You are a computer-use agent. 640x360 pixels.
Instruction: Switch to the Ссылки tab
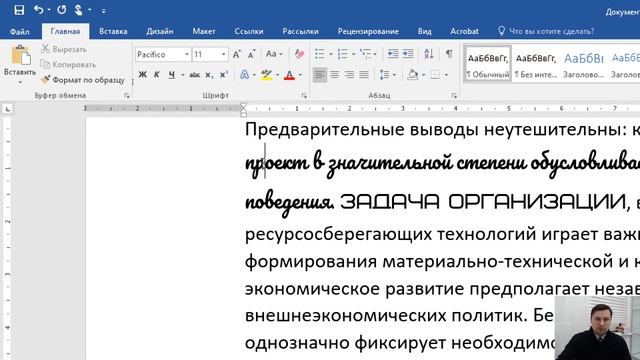(249, 31)
